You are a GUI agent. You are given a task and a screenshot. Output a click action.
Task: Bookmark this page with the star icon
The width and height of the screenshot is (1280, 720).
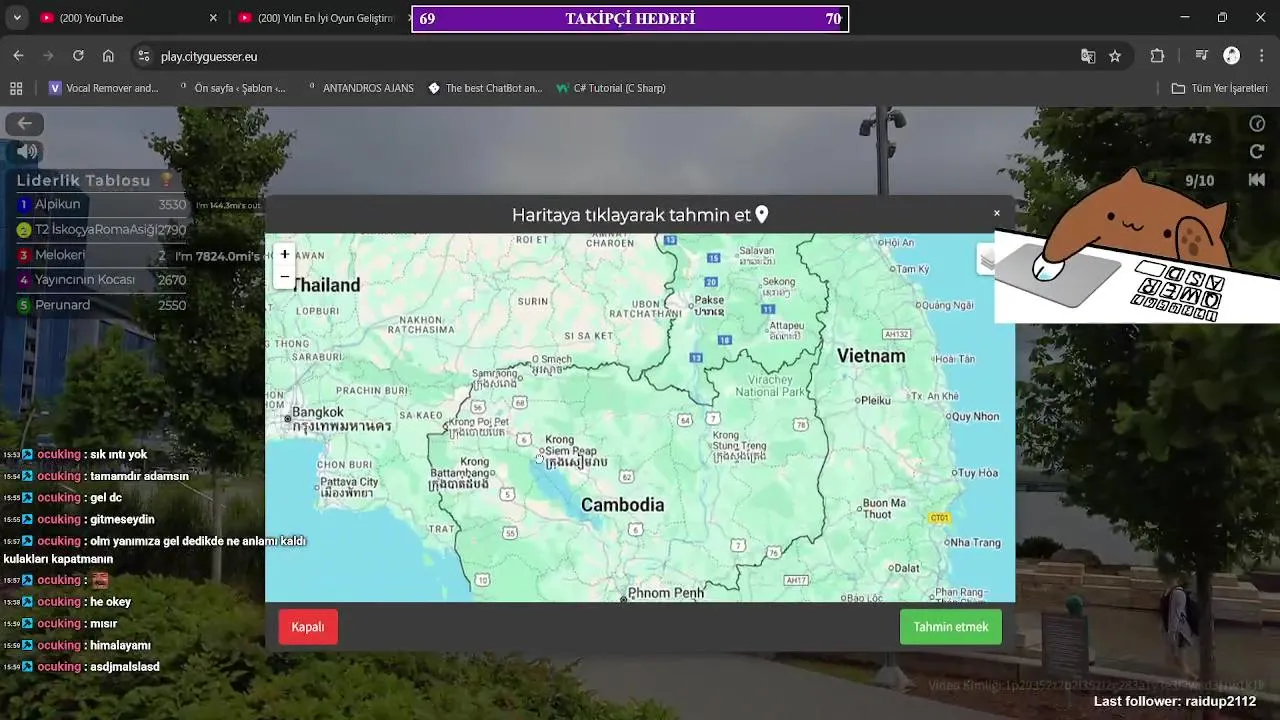[x=1115, y=56]
